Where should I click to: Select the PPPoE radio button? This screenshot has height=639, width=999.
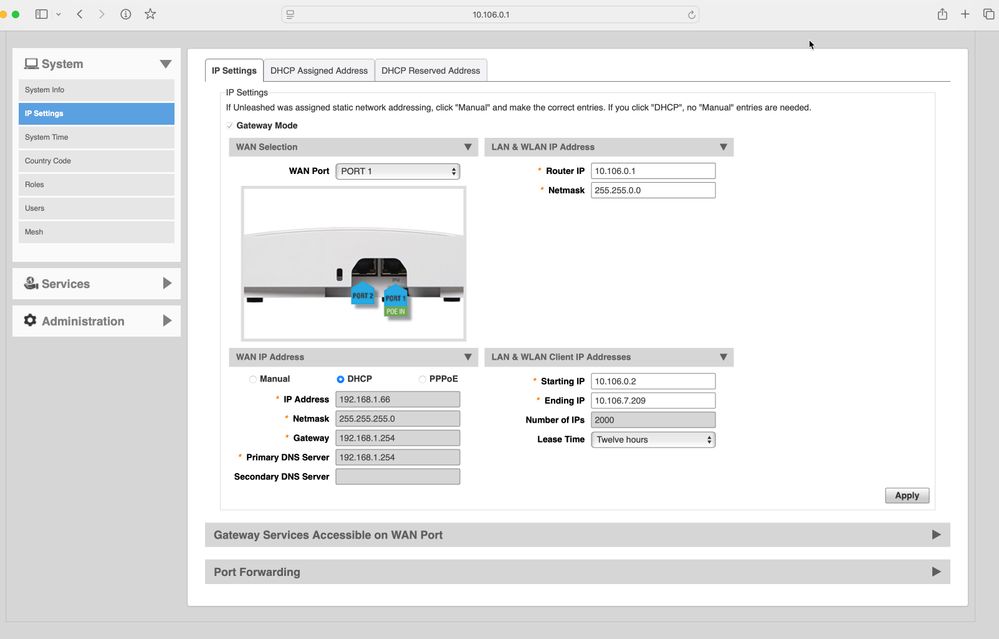click(421, 380)
